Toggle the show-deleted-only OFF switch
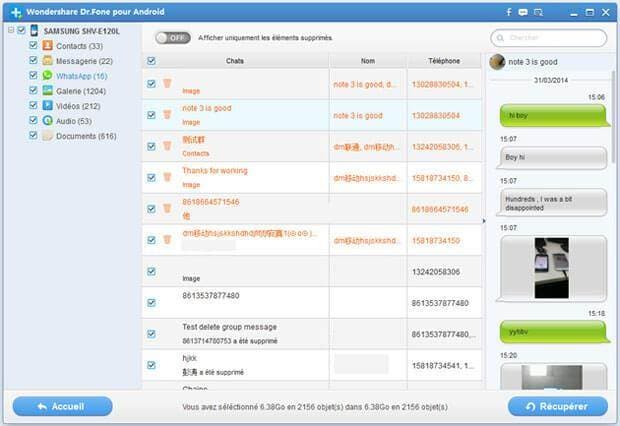This screenshot has height=426, width=620. [173, 38]
